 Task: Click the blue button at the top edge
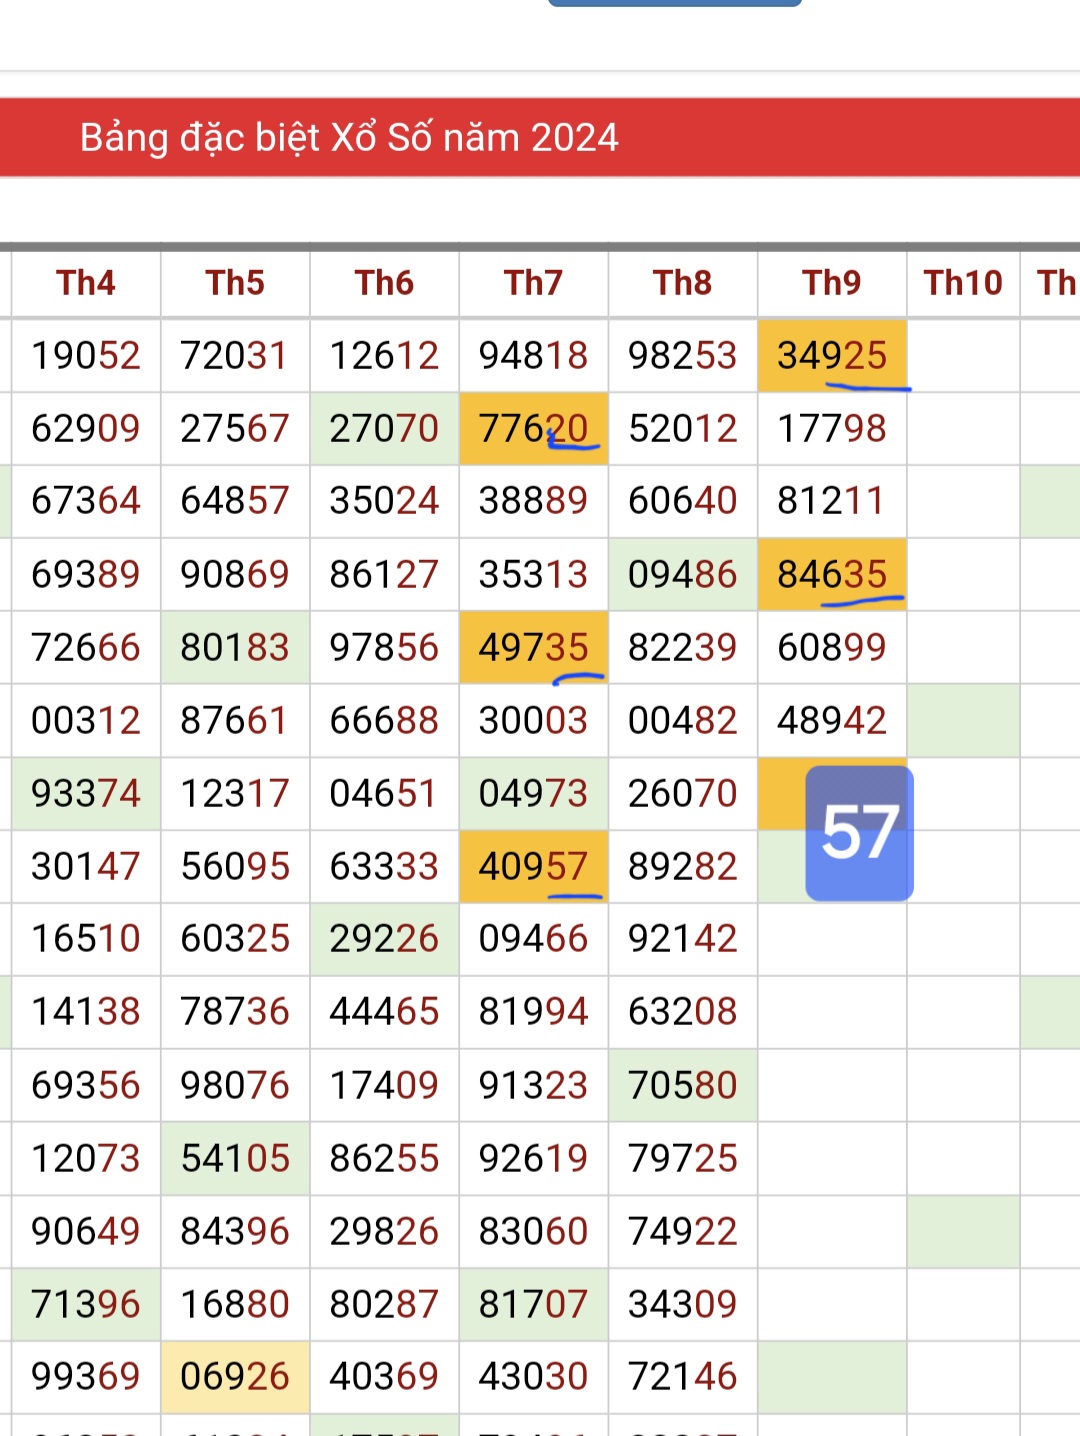pos(674,3)
